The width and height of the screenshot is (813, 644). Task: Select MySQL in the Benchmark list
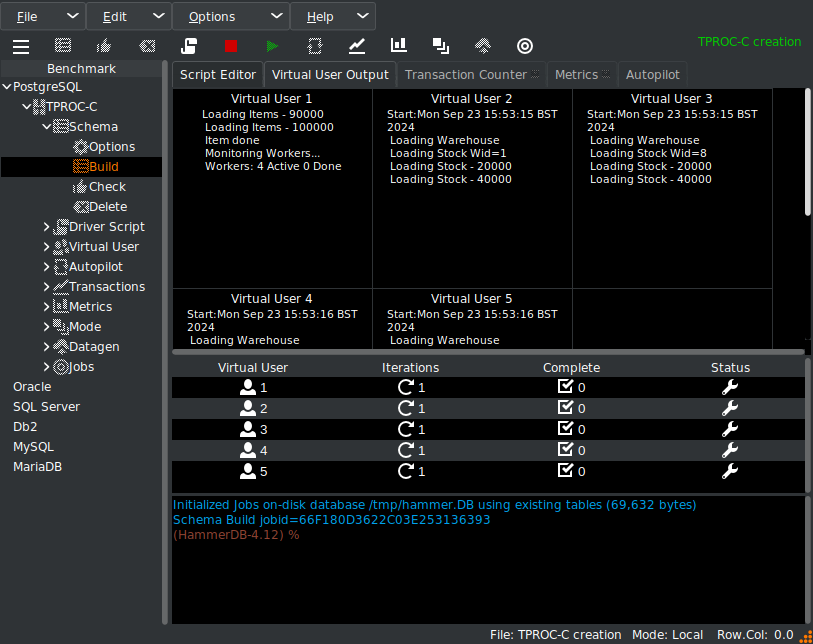coord(33,447)
